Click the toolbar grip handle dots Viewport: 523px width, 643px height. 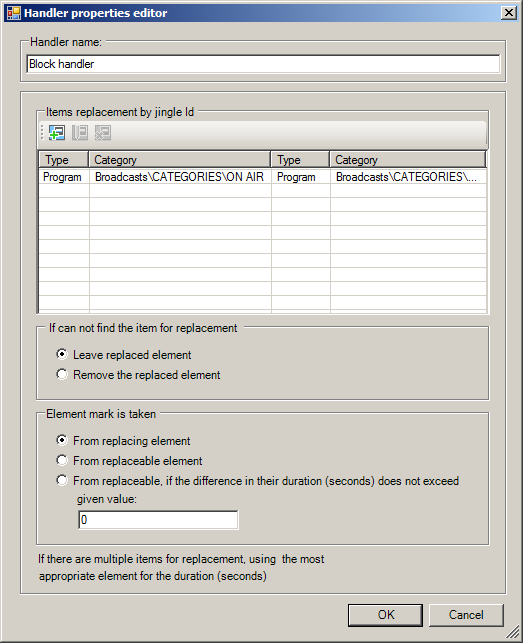[x=42, y=133]
